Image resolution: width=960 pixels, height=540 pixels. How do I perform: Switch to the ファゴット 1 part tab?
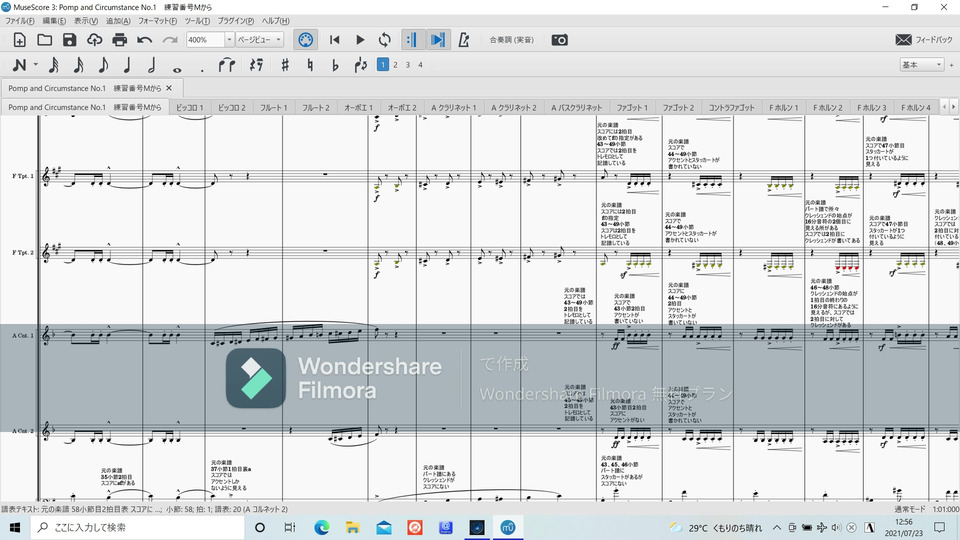pos(632,107)
